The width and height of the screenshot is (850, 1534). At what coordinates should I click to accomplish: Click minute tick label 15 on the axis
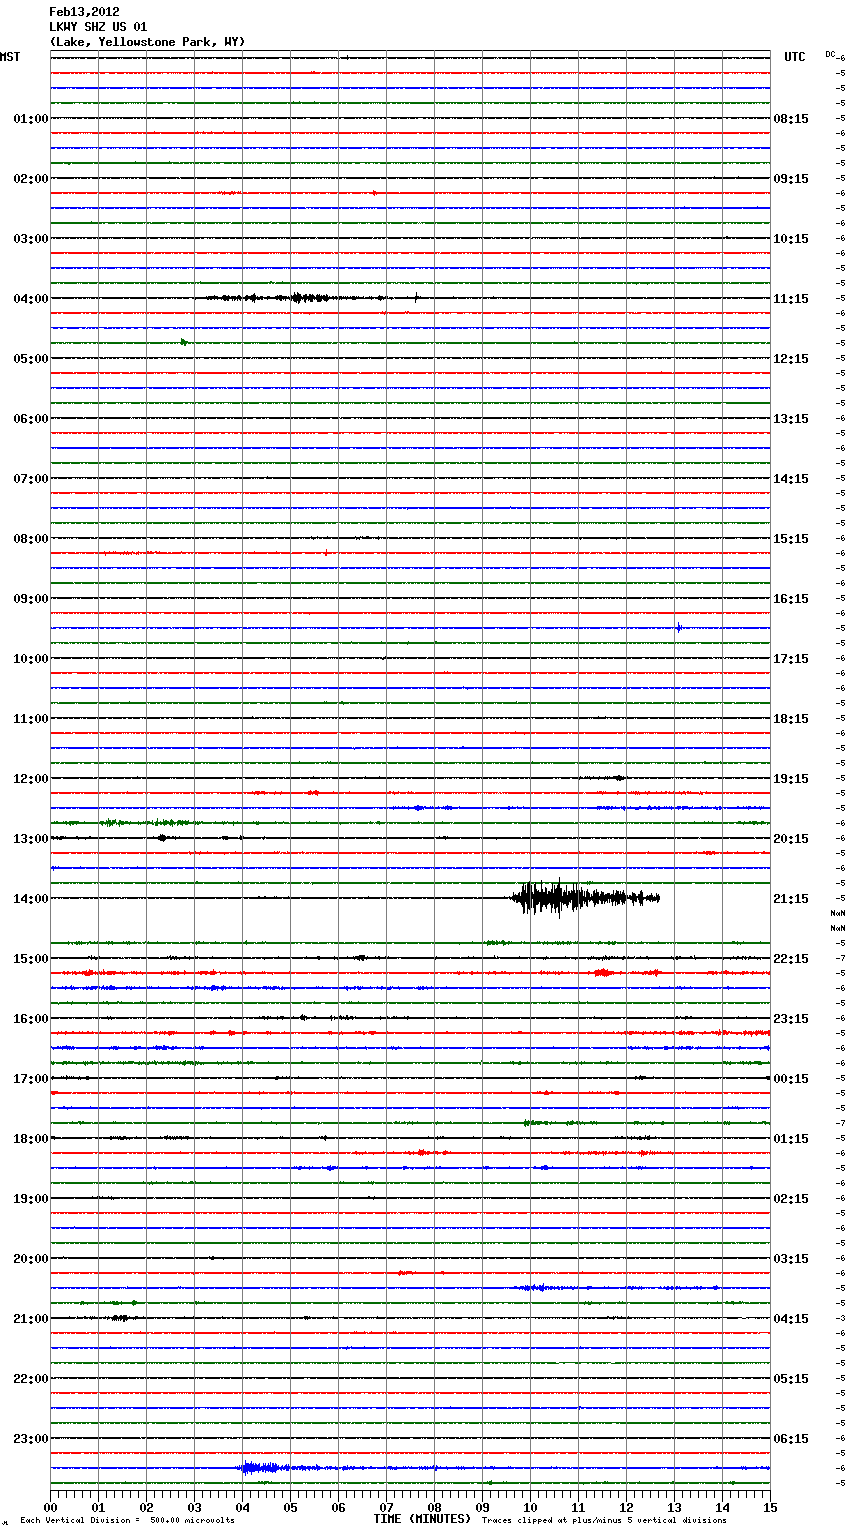[770, 1507]
